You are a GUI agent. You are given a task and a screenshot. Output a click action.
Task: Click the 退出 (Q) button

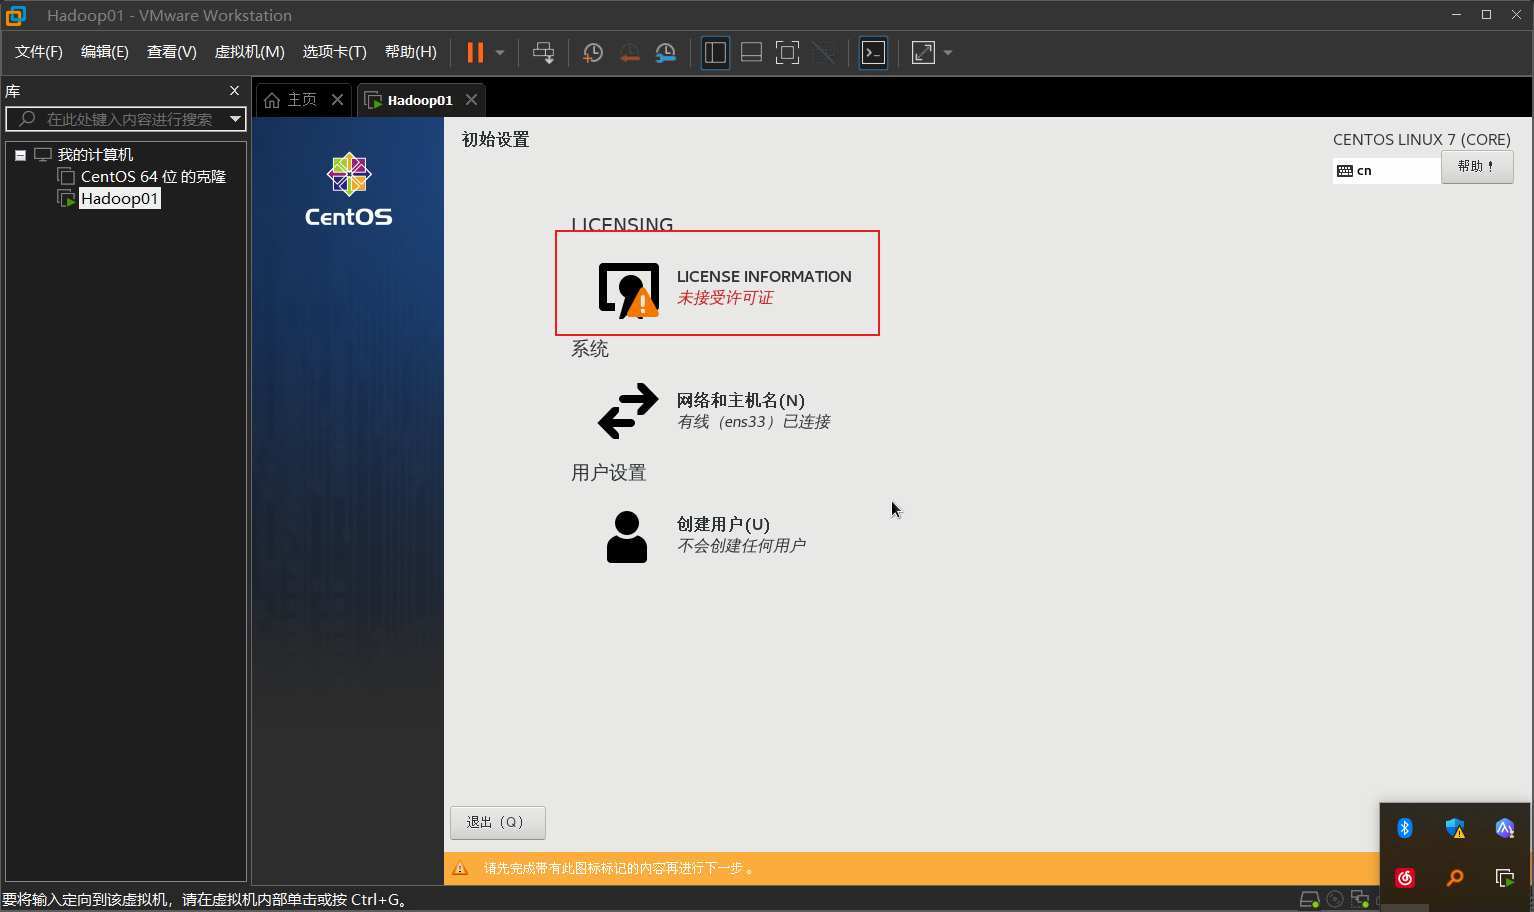pos(498,822)
